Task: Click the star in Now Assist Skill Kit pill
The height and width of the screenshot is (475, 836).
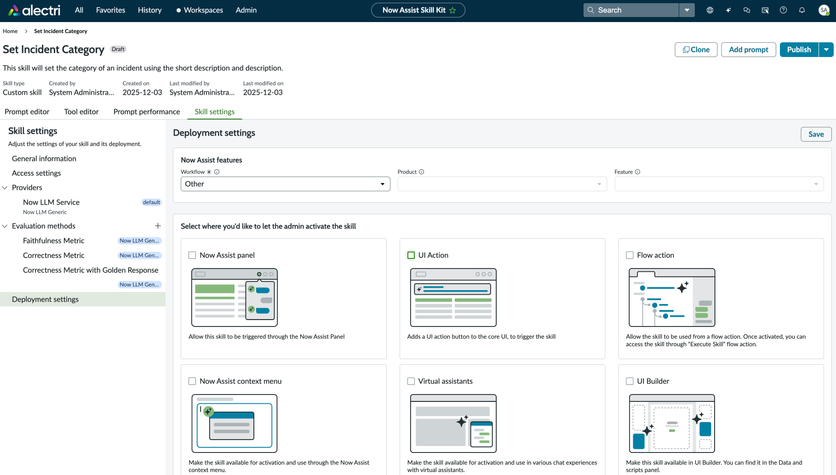Action: coord(453,10)
